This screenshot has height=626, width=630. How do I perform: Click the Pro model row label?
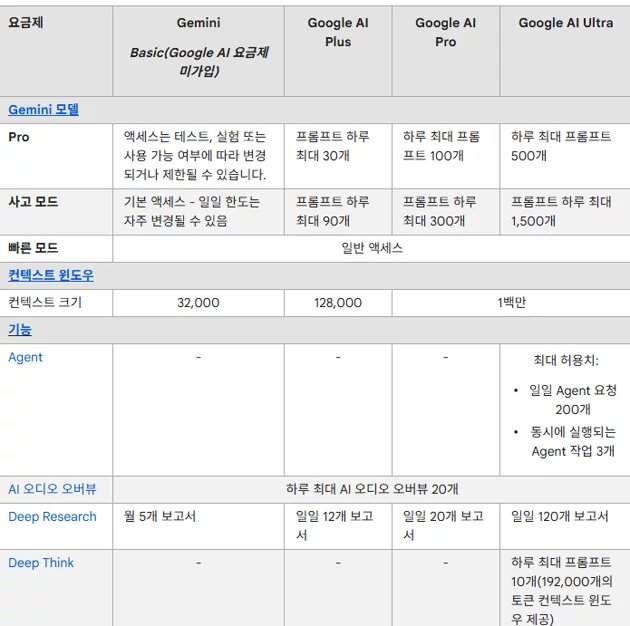coord(19,137)
